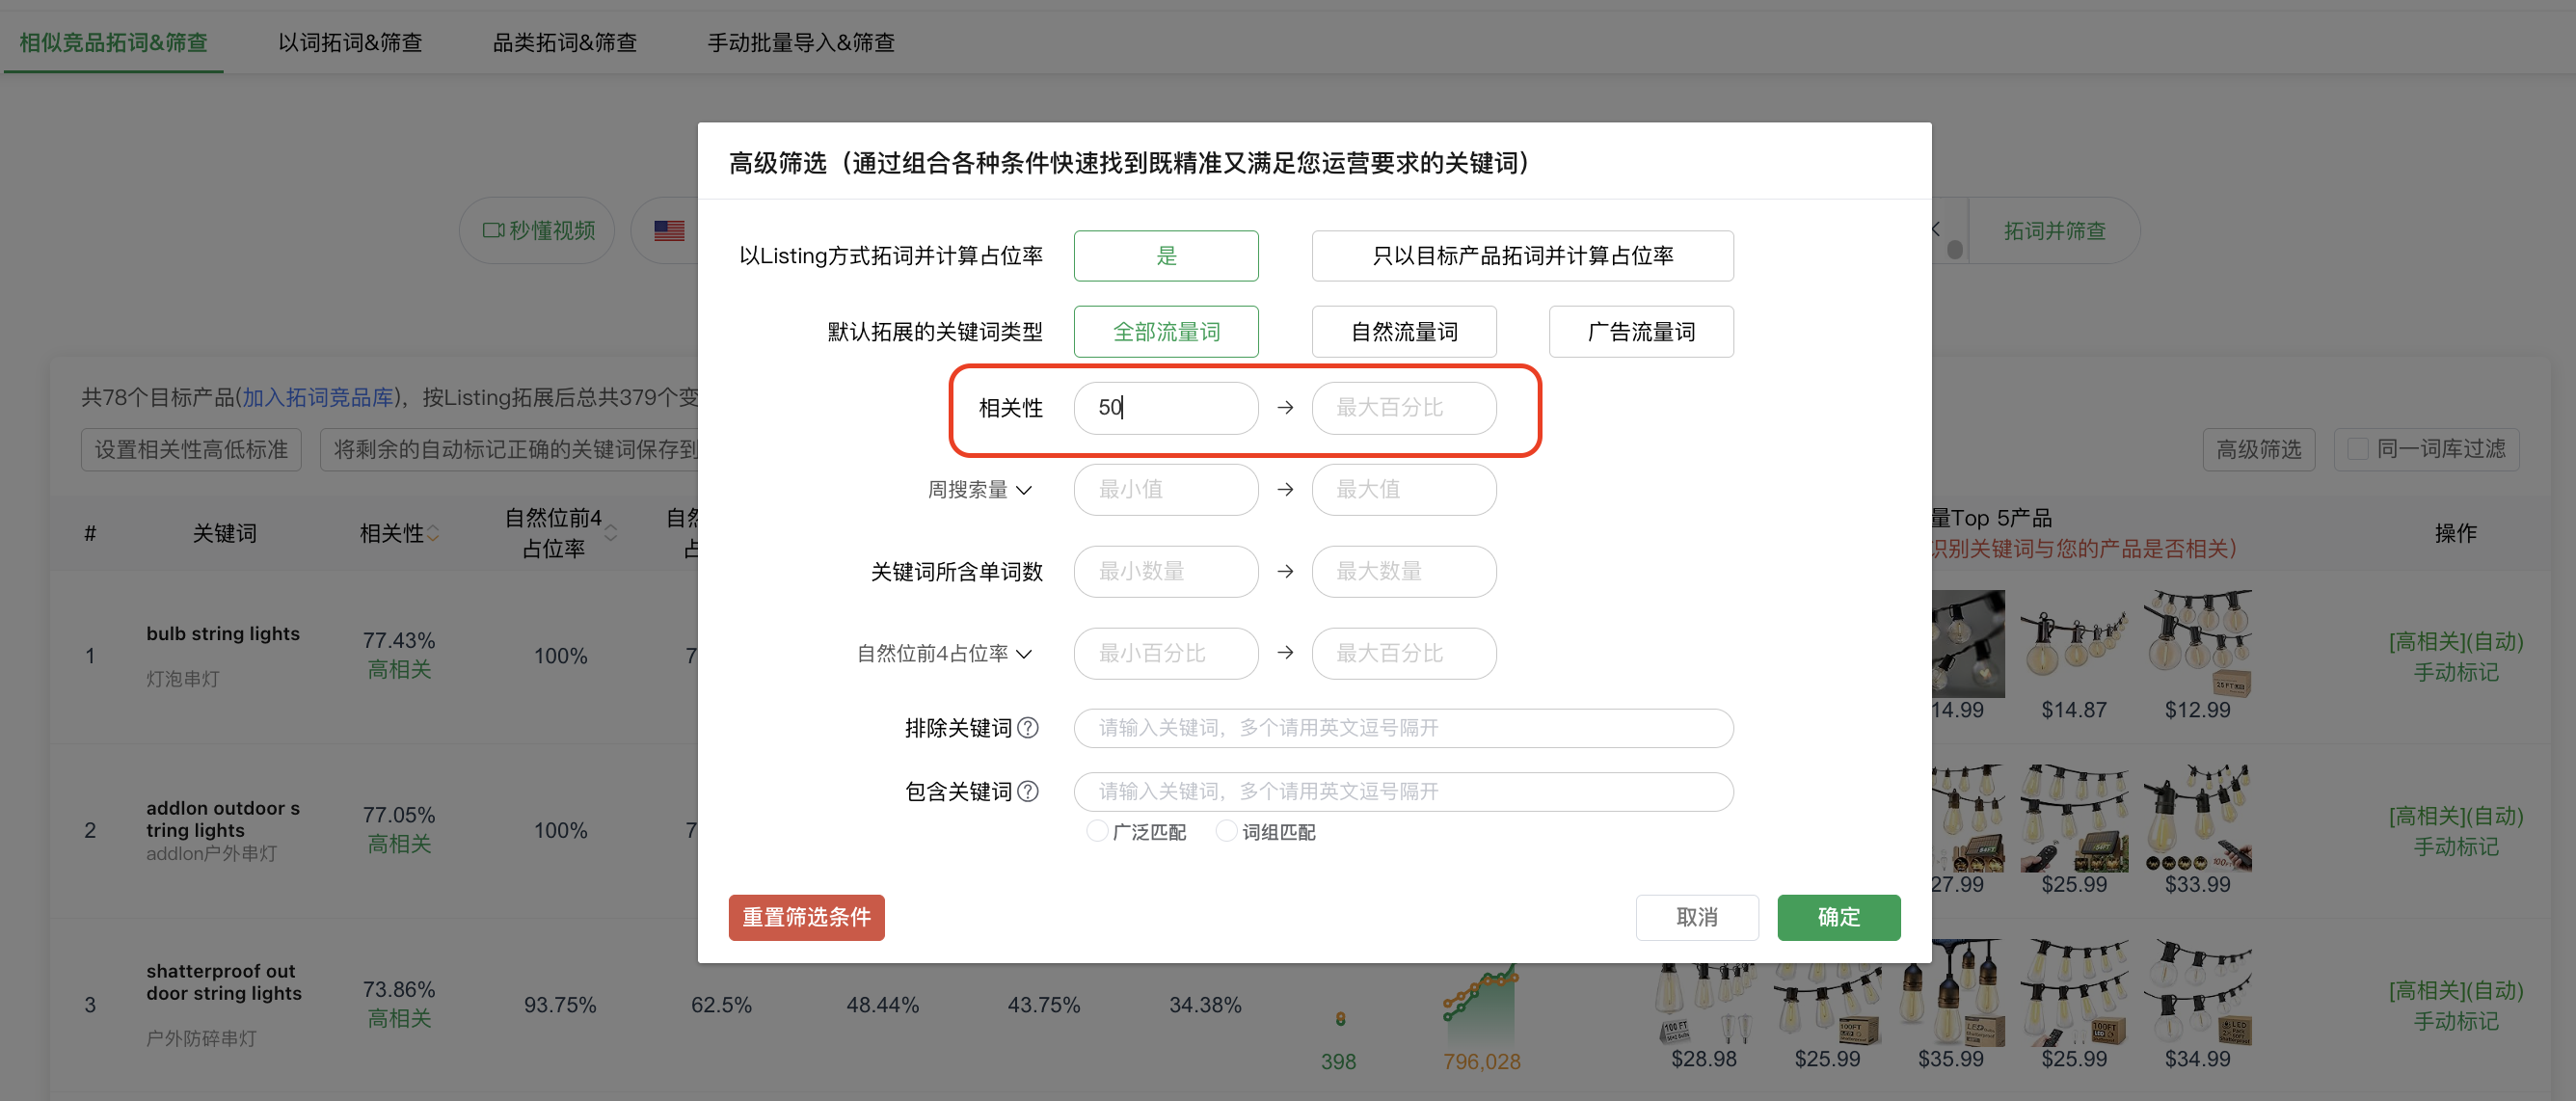2576x1101 pixels.
Task: Select the 广泛匹配 radio option
Action: pyautogui.click(x=1097, y=831)
